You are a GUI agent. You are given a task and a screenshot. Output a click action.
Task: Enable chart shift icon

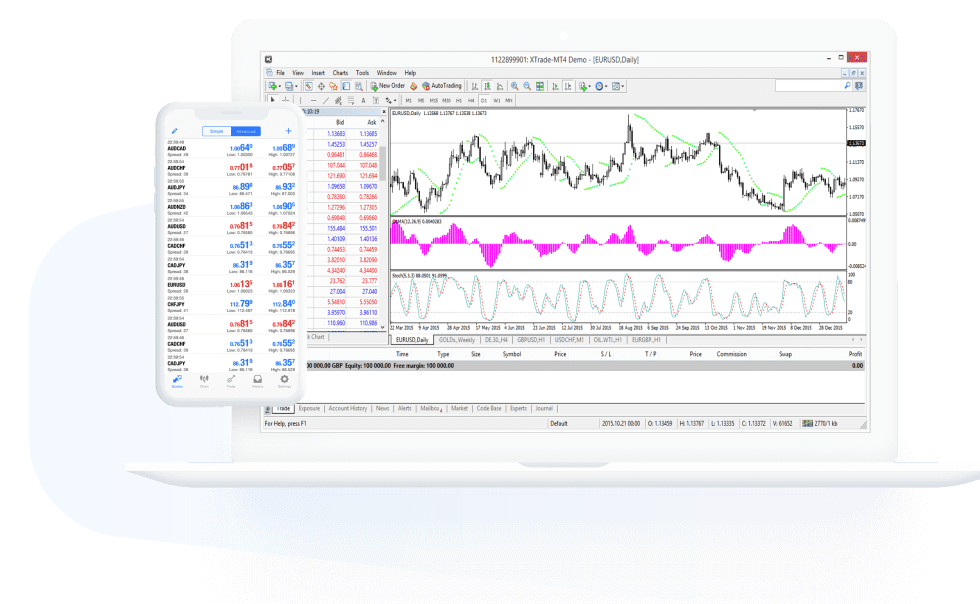[x=568, y=86]
